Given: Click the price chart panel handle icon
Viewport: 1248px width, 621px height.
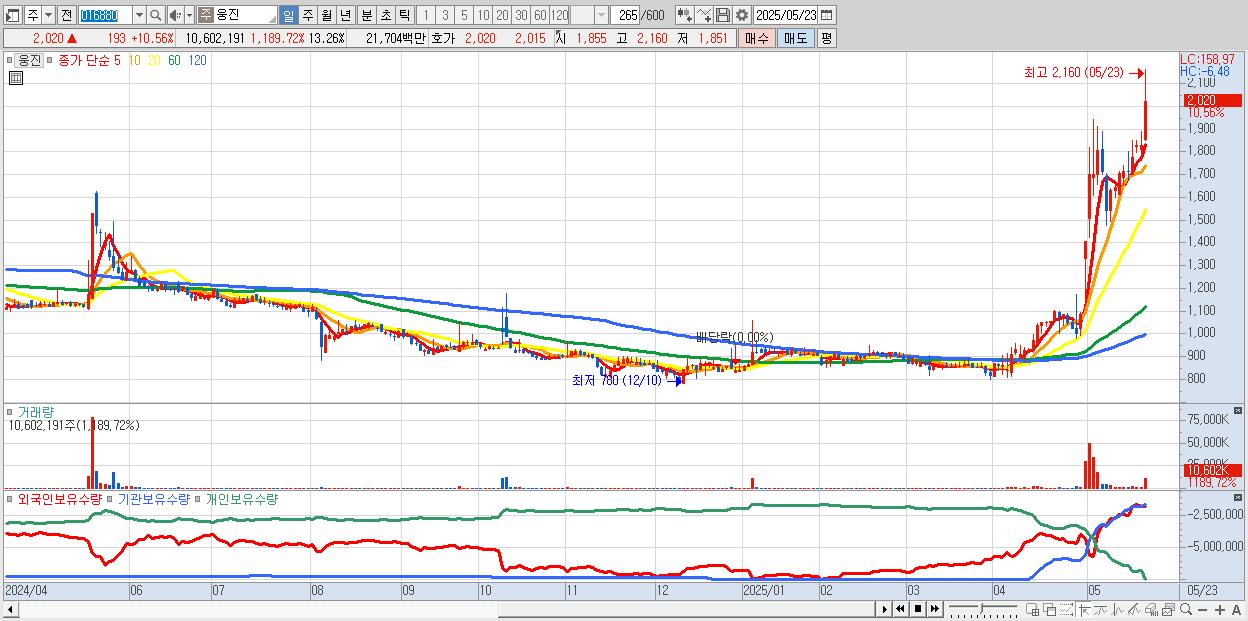Looking at the screenshot, I should coord(10,60).
